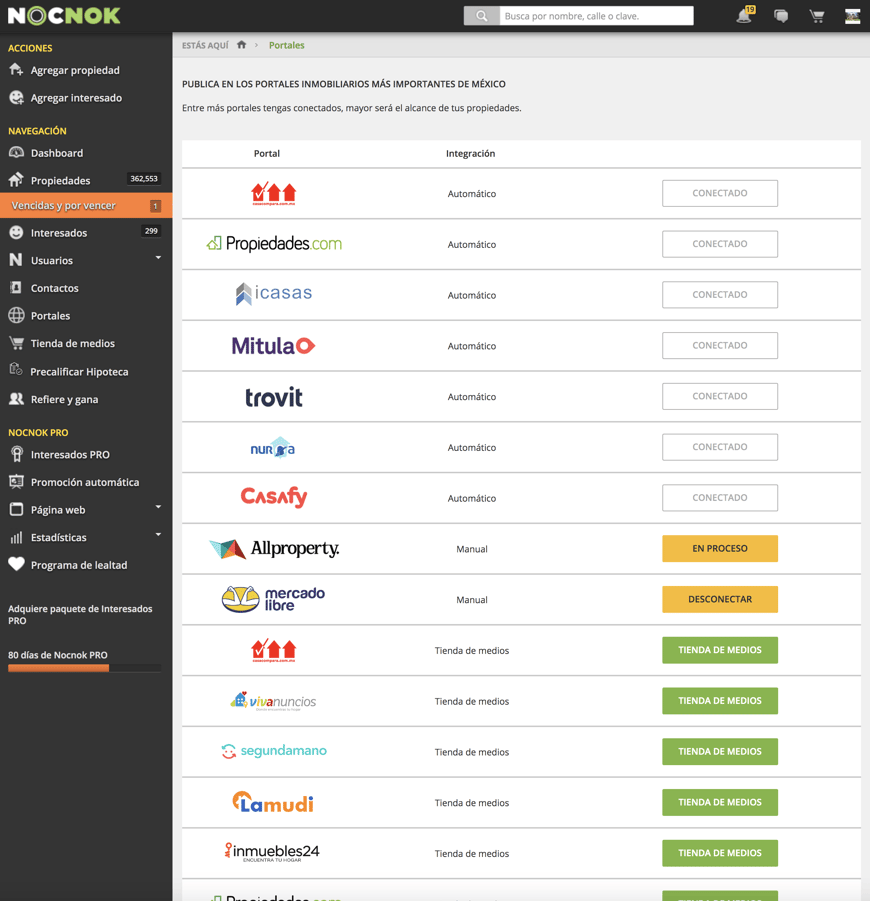Screen dimensions: 870x901
Task: Click the Propiedades 362,553 count badge
Action: (x=144, y=179)
